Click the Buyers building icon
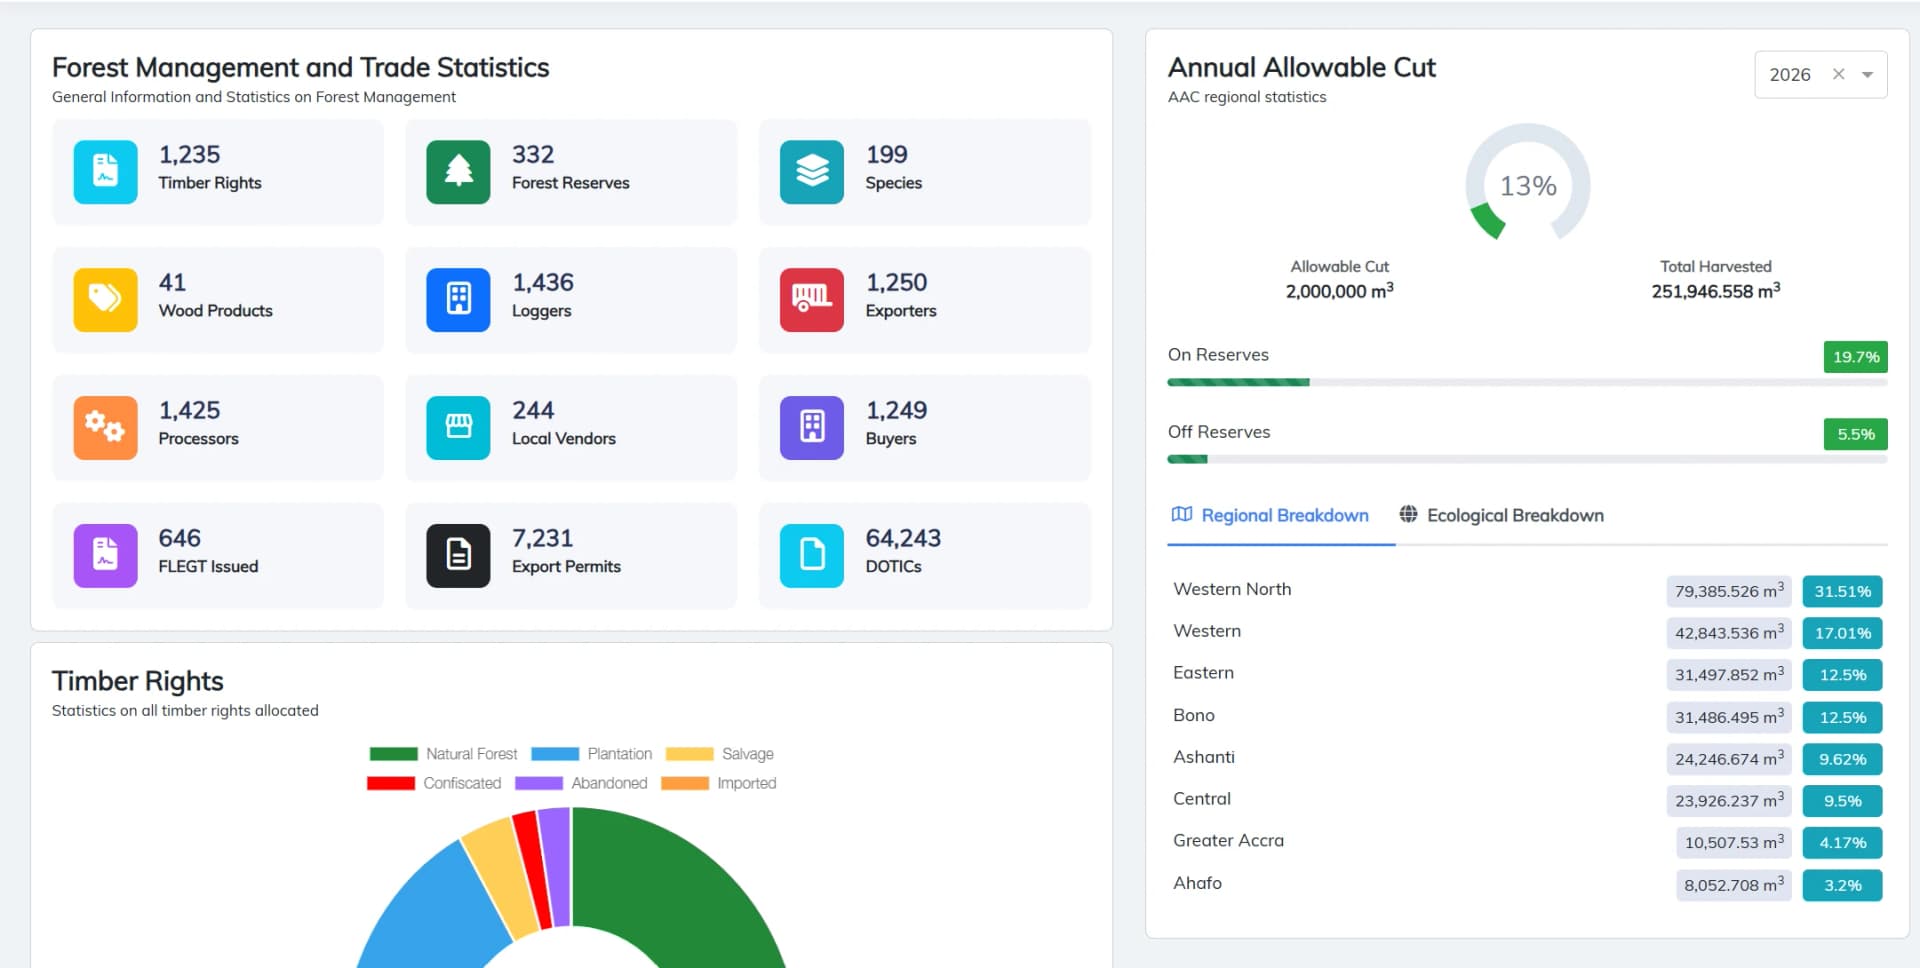 pyautogui.click(x=812, y=428)
